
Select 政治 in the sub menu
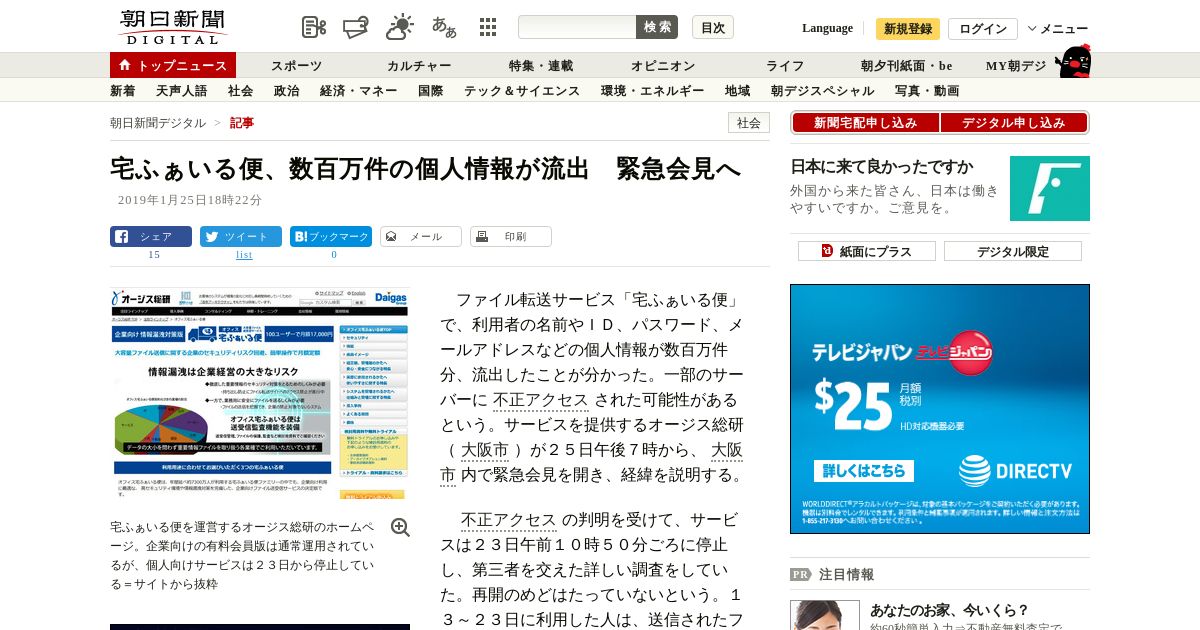[x=287, y=91]
